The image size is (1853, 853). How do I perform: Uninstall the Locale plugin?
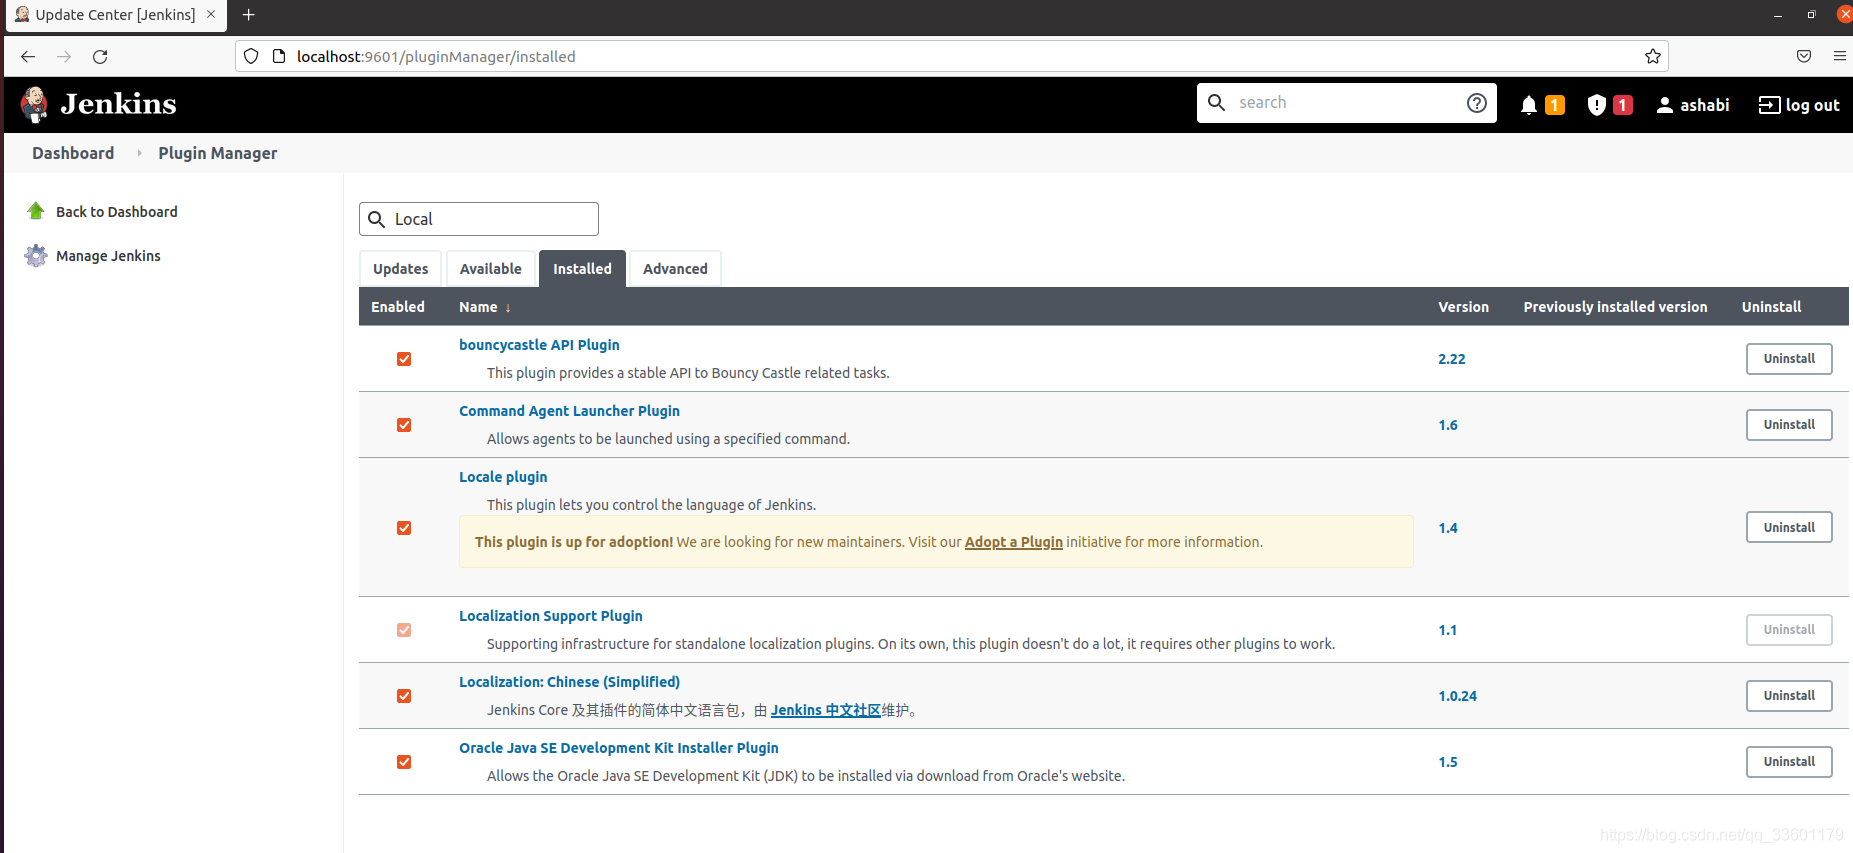click(x=1789, y=528)
